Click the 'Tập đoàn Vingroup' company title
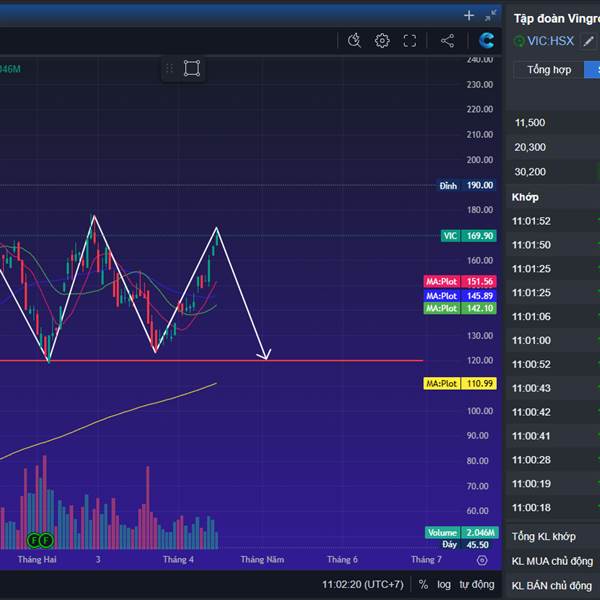This screenshot has width=600, height=600. click(x=556, y=18)
